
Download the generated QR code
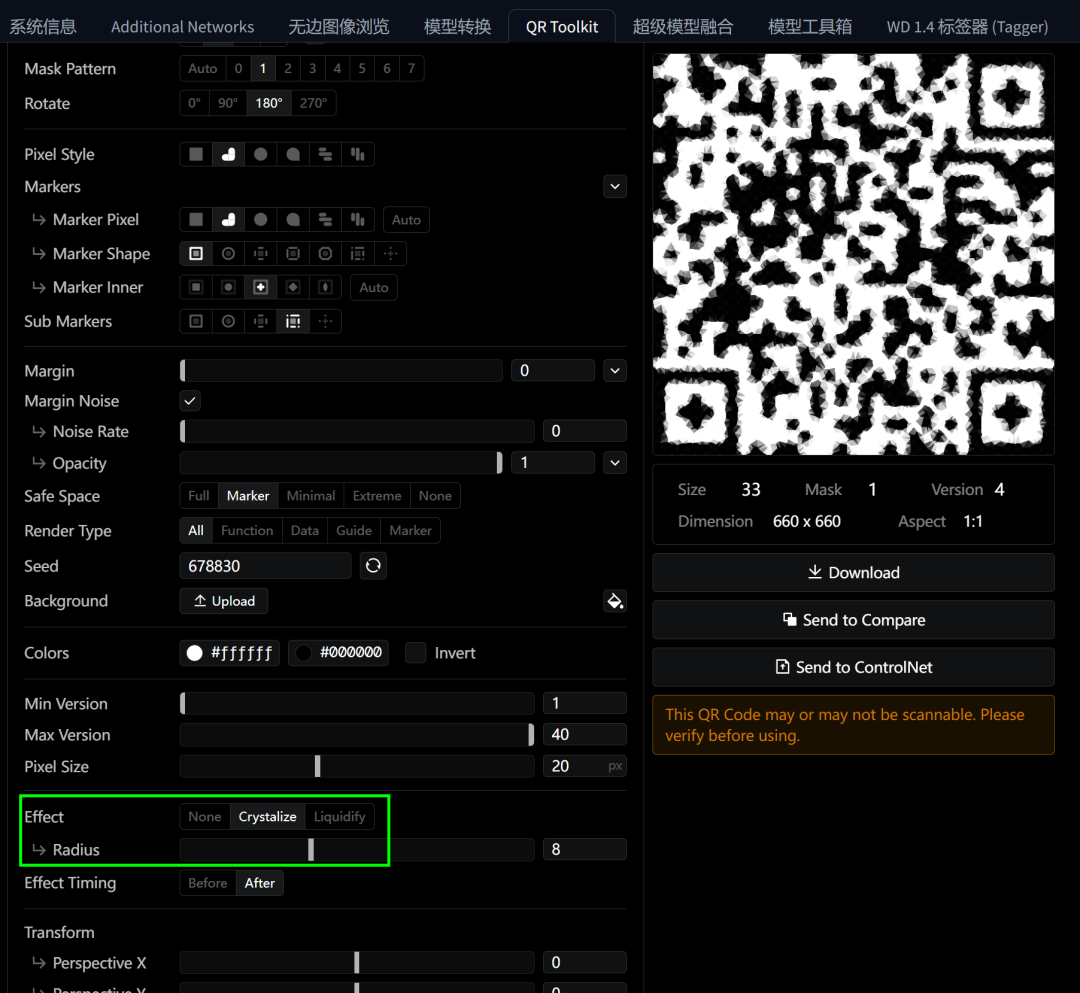pyautogui.click(x=853, y=572)
